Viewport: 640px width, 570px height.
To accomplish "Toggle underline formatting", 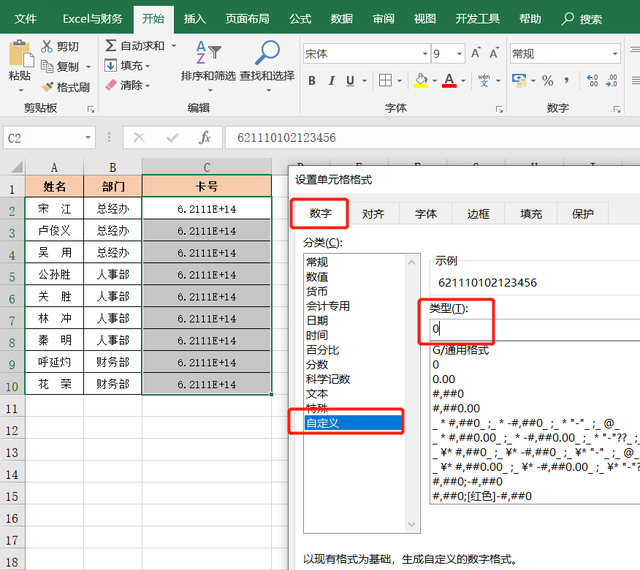I will 350,81.
